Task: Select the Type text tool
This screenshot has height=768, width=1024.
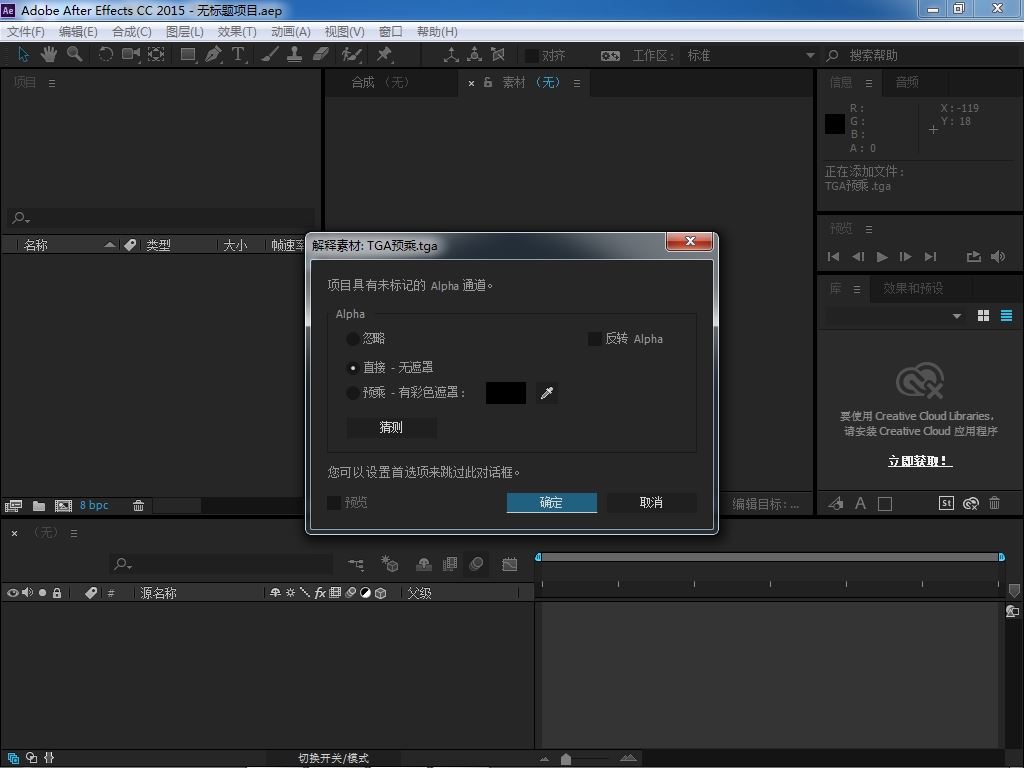Action: (x=238, y=54)
